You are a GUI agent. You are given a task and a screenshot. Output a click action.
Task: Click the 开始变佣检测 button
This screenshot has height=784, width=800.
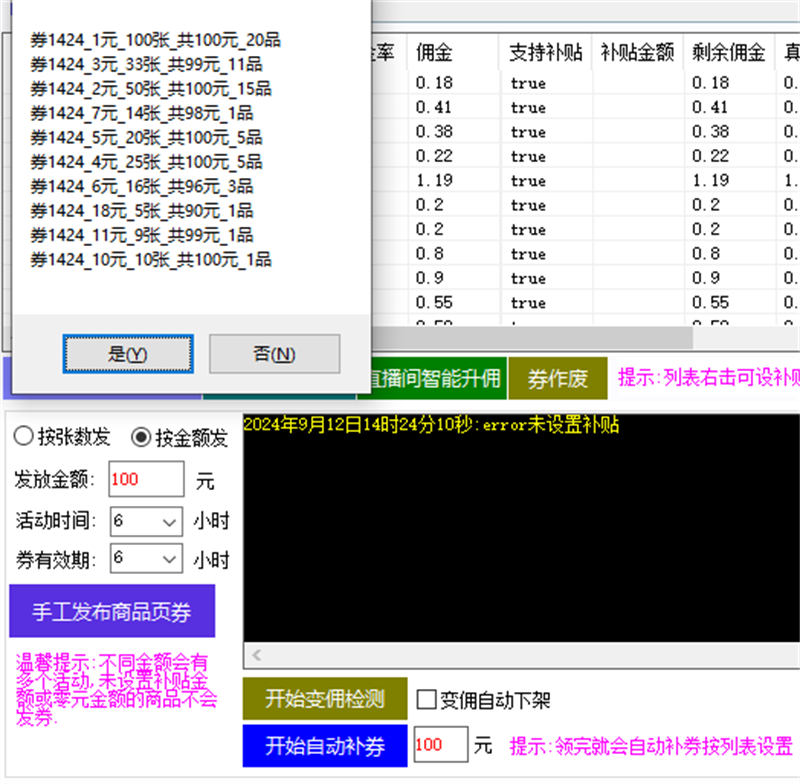324,700
